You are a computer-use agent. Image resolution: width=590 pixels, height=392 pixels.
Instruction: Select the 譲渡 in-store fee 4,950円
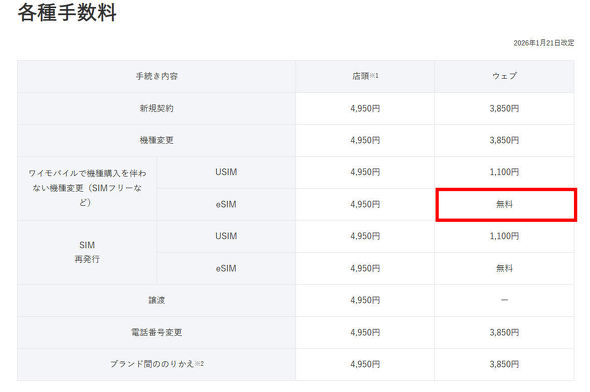pyautogui.click(x=365, y=300)
